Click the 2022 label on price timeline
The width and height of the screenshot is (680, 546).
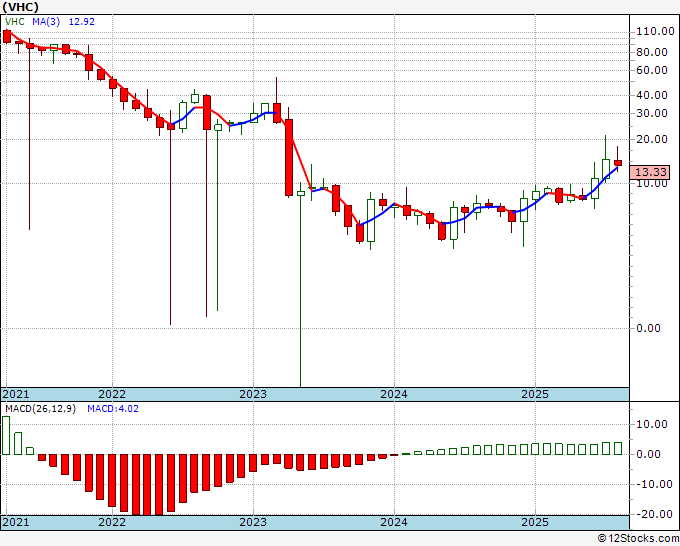[x=112, y=394]
